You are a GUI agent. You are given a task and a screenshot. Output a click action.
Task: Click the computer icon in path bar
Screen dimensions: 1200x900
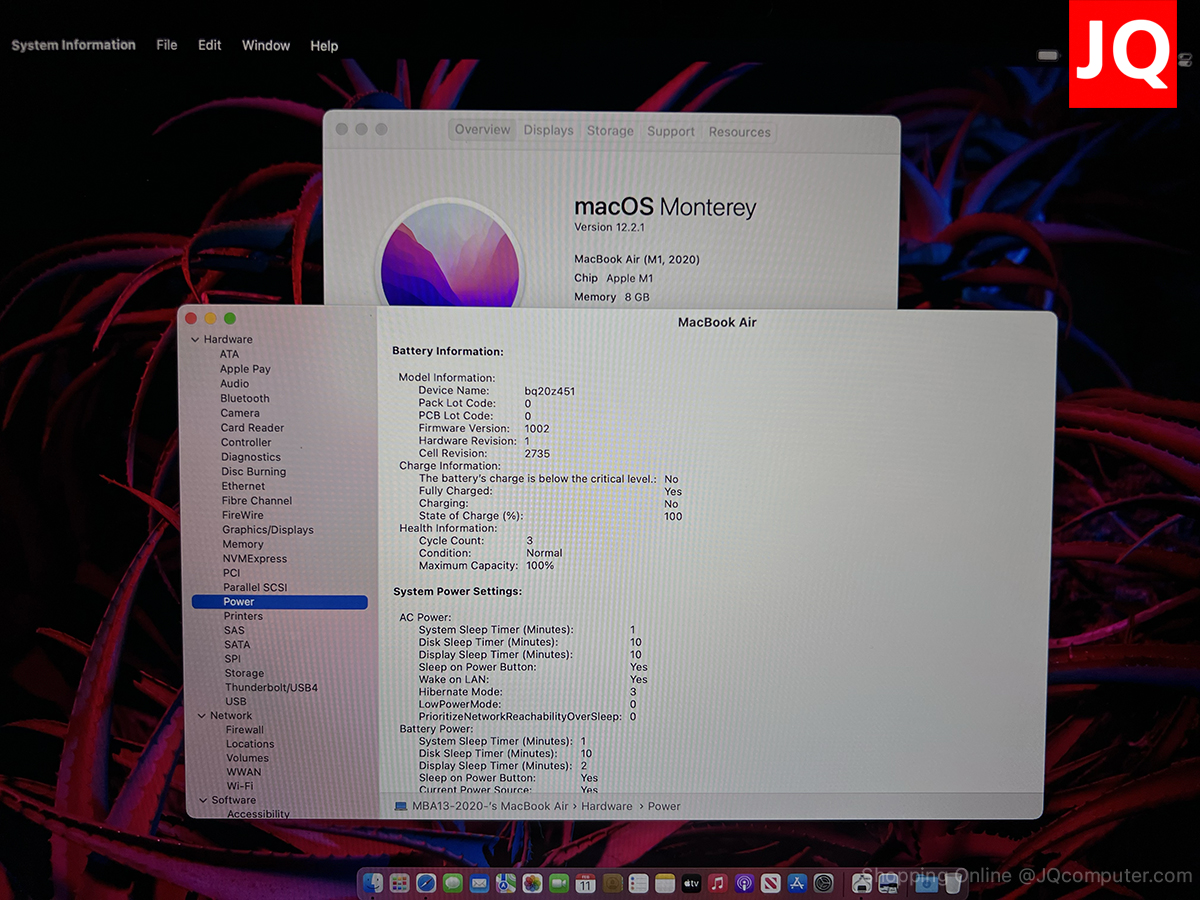pyautogui.click(x=401, y=806)
